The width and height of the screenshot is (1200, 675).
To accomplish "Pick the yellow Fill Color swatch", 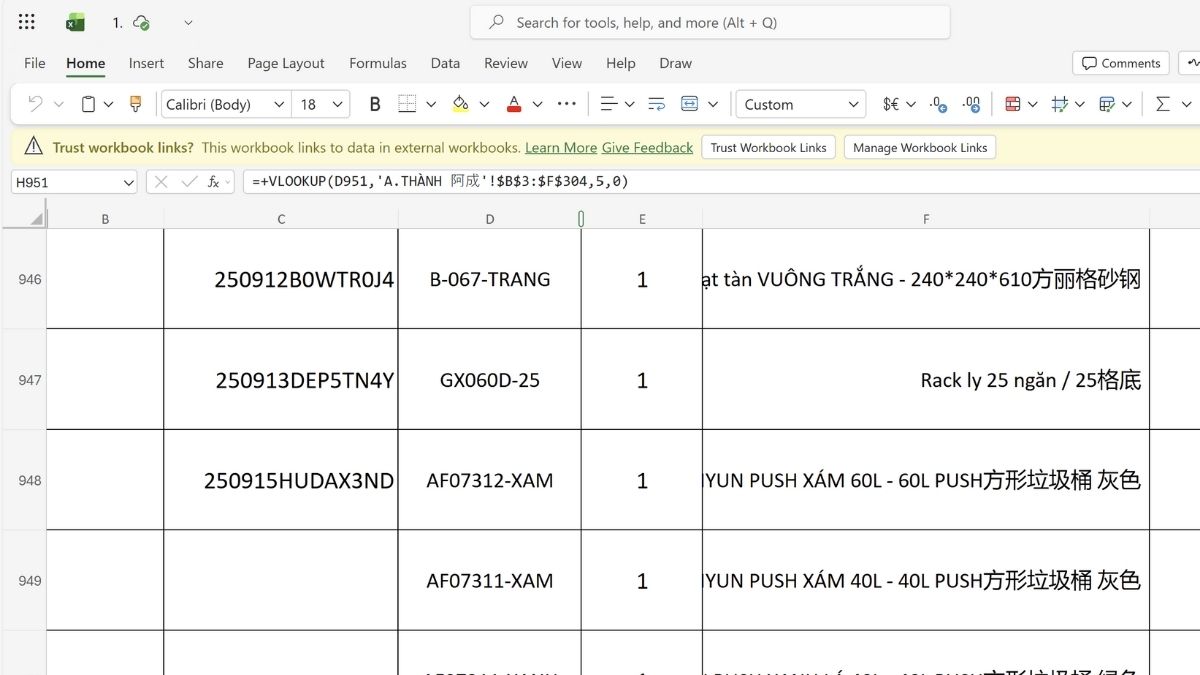I will [462, 103].
